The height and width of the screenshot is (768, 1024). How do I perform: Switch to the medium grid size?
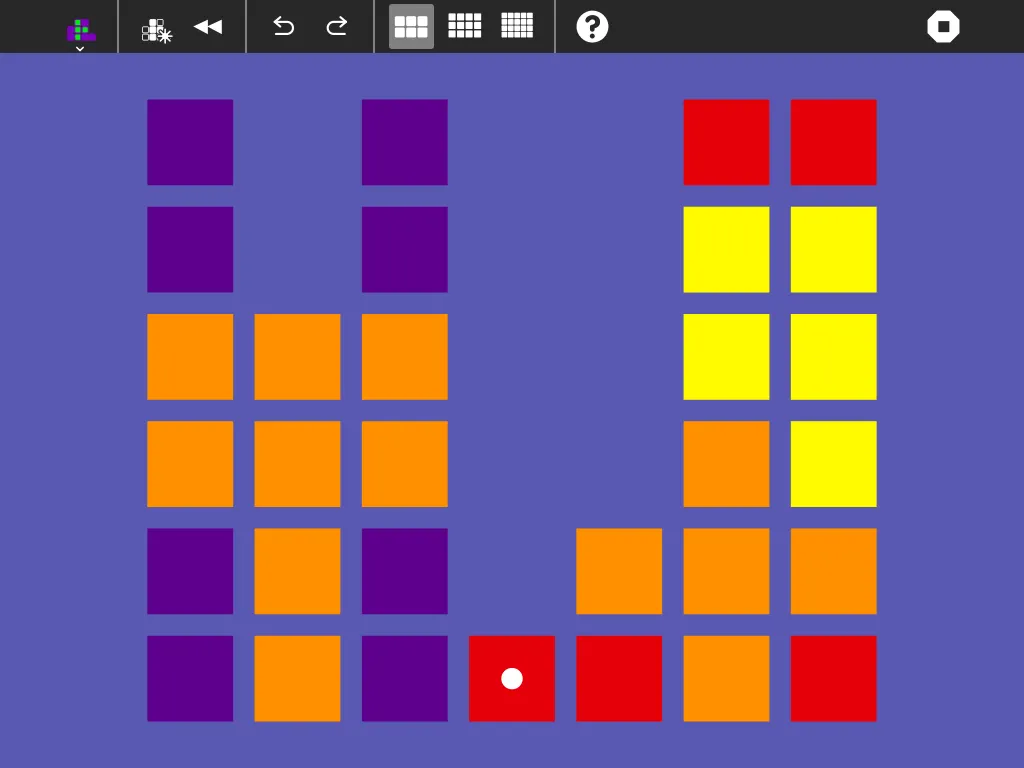[464, 26]
